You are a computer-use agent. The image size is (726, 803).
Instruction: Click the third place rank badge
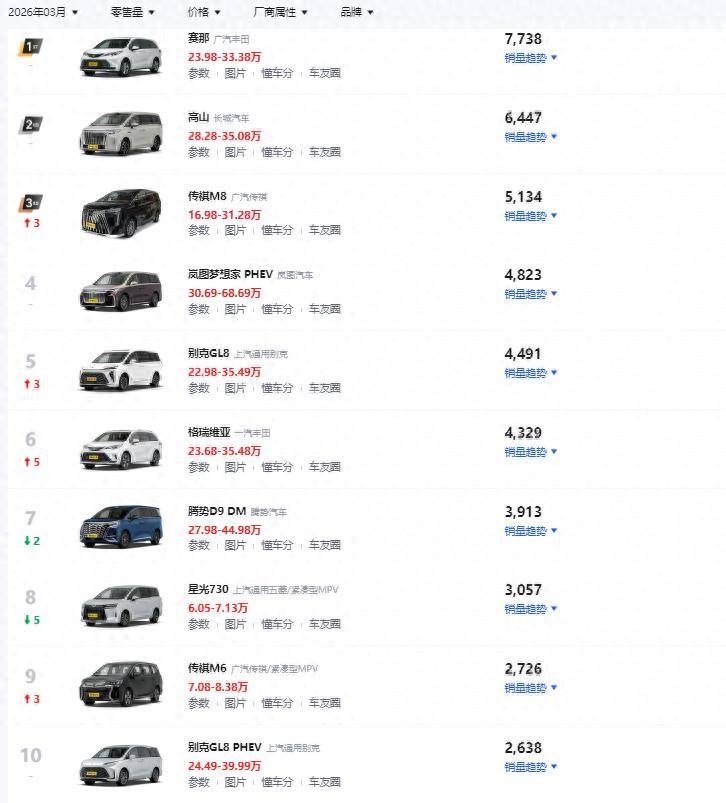point(30,203)
